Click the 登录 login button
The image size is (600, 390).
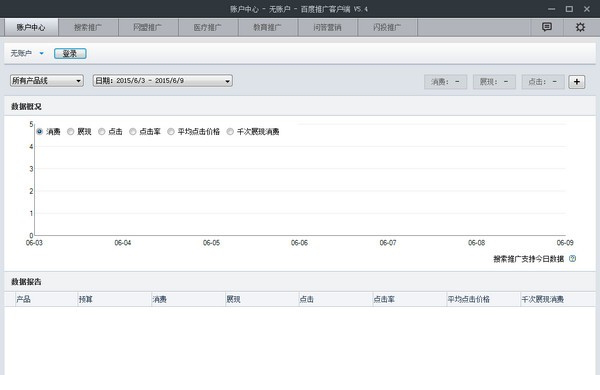click(70, 54)
